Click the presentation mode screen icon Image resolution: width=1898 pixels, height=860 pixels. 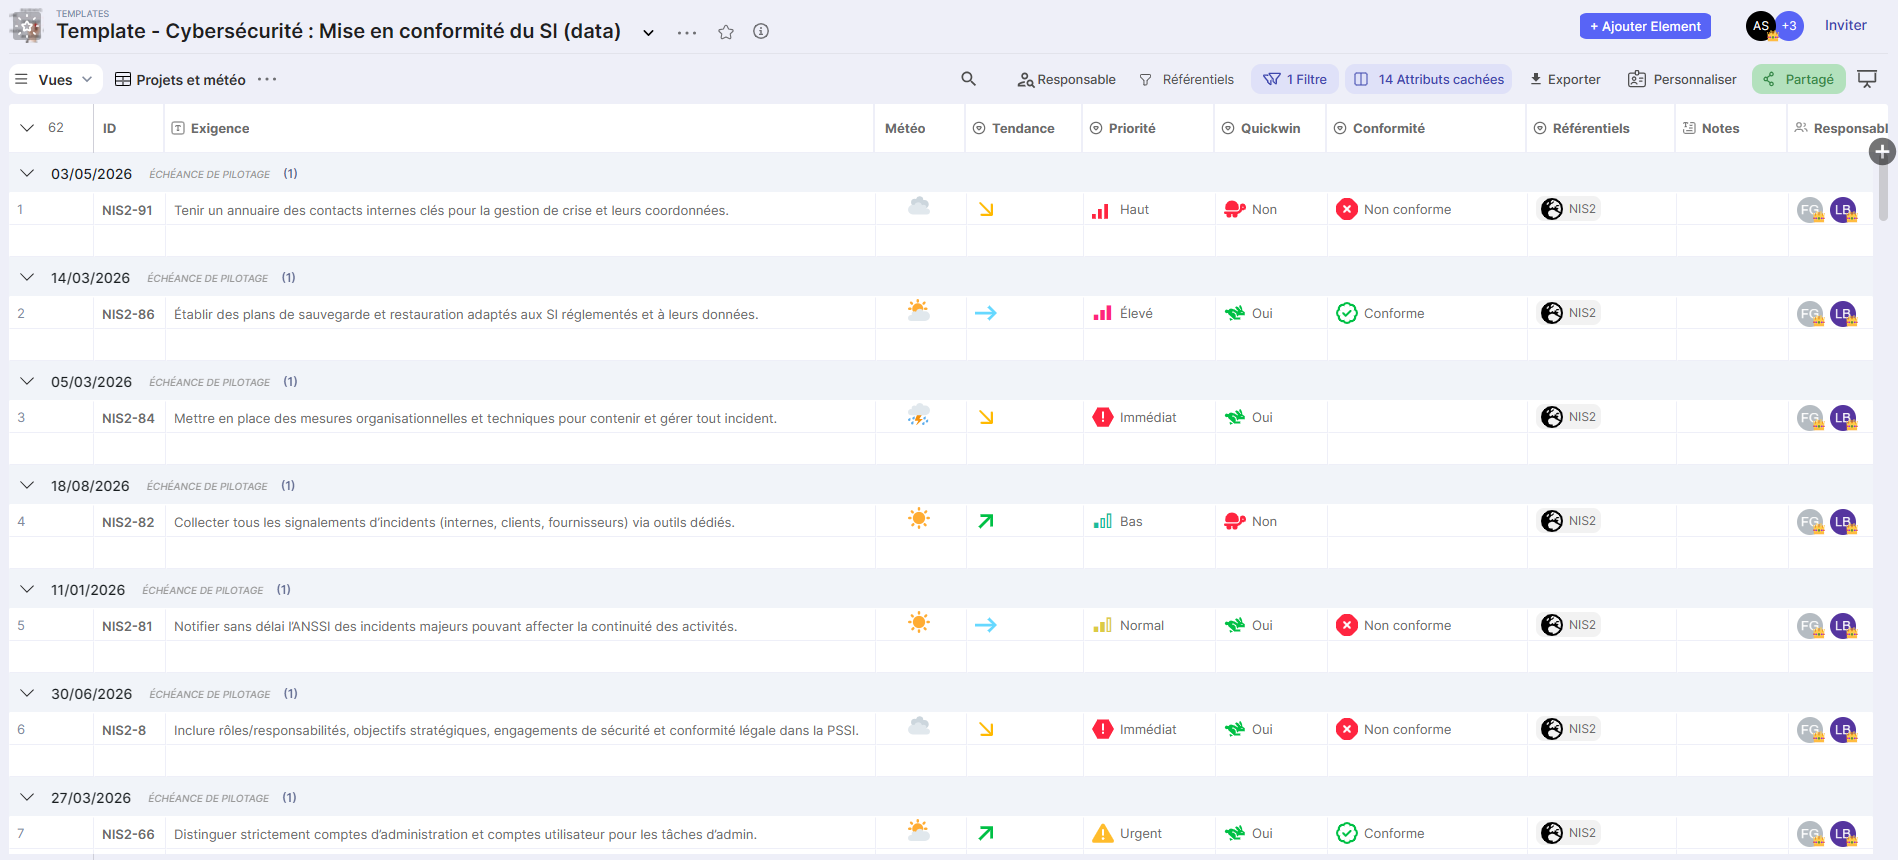pos(1866,79)
